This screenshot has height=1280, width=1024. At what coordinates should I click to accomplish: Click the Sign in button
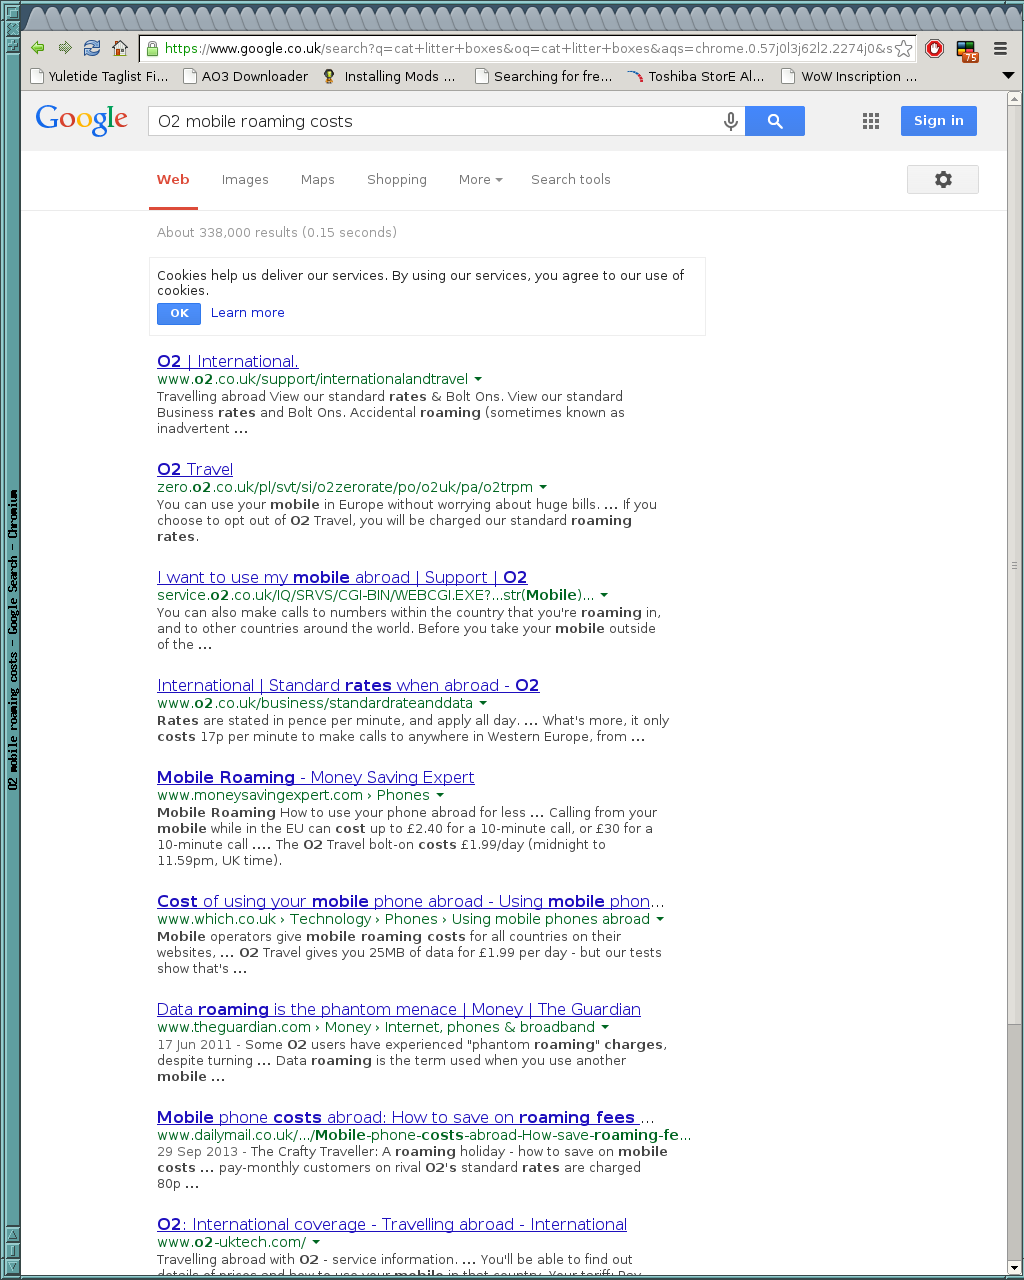(939, 121)
